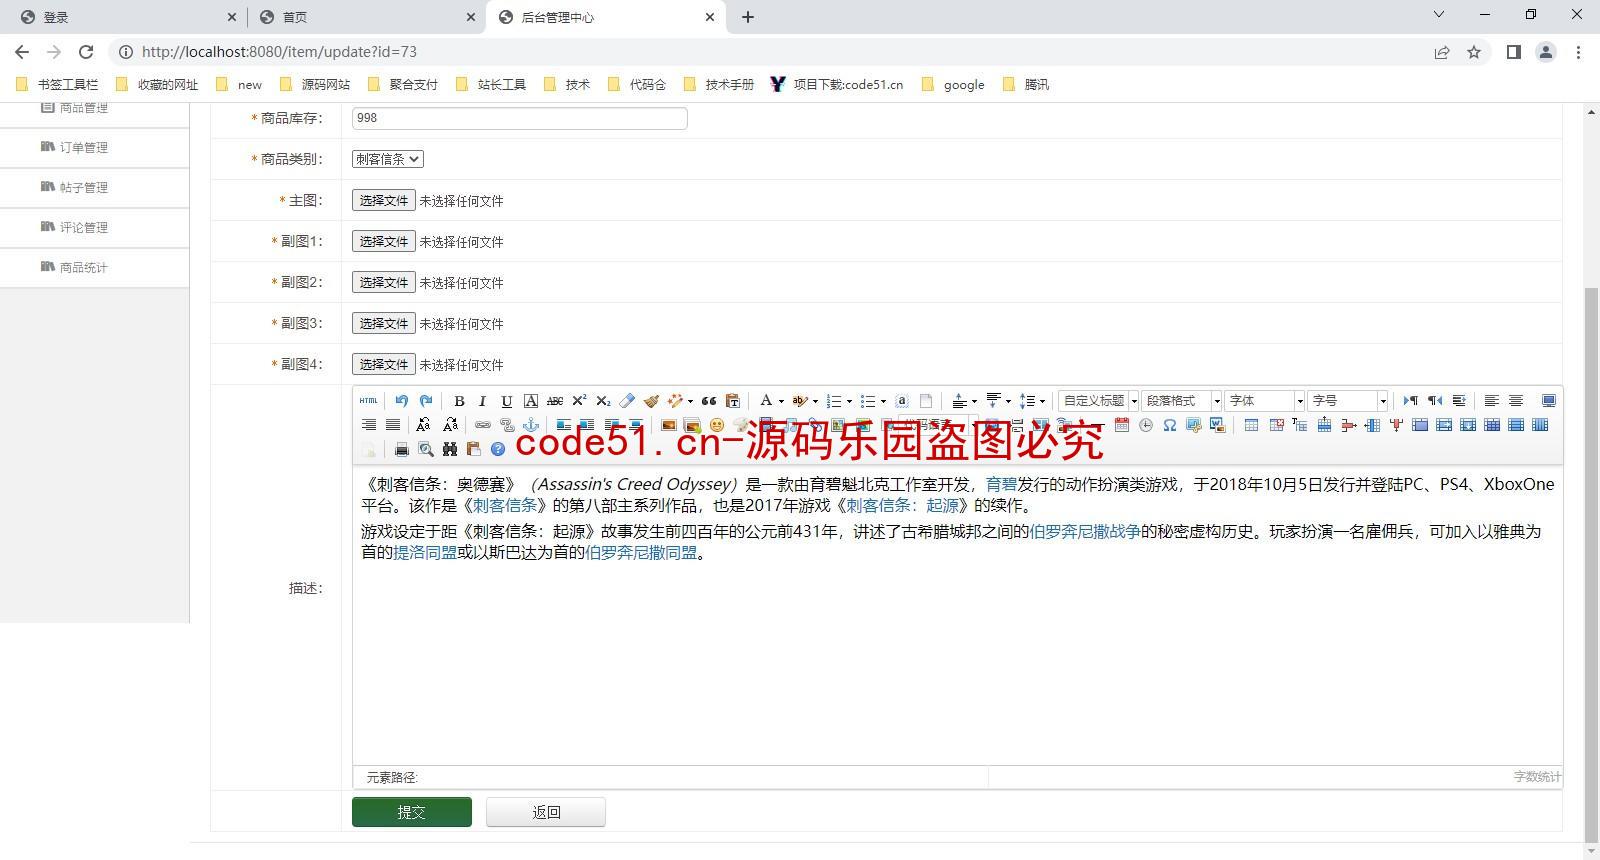Choose a file for 副图1
1600x860 pixels.
pyautogui.click(x=383, y=242)
